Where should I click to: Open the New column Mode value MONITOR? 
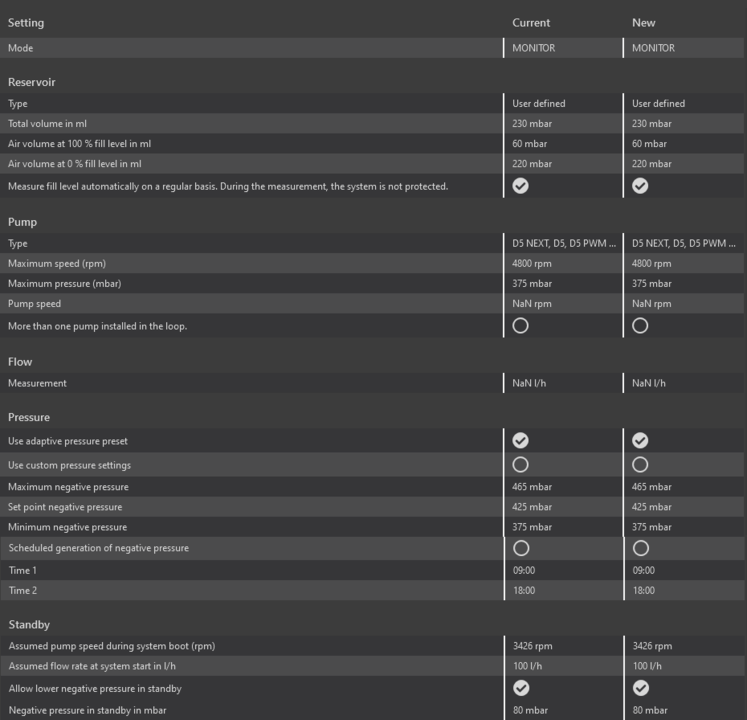[x=654, y=48]
